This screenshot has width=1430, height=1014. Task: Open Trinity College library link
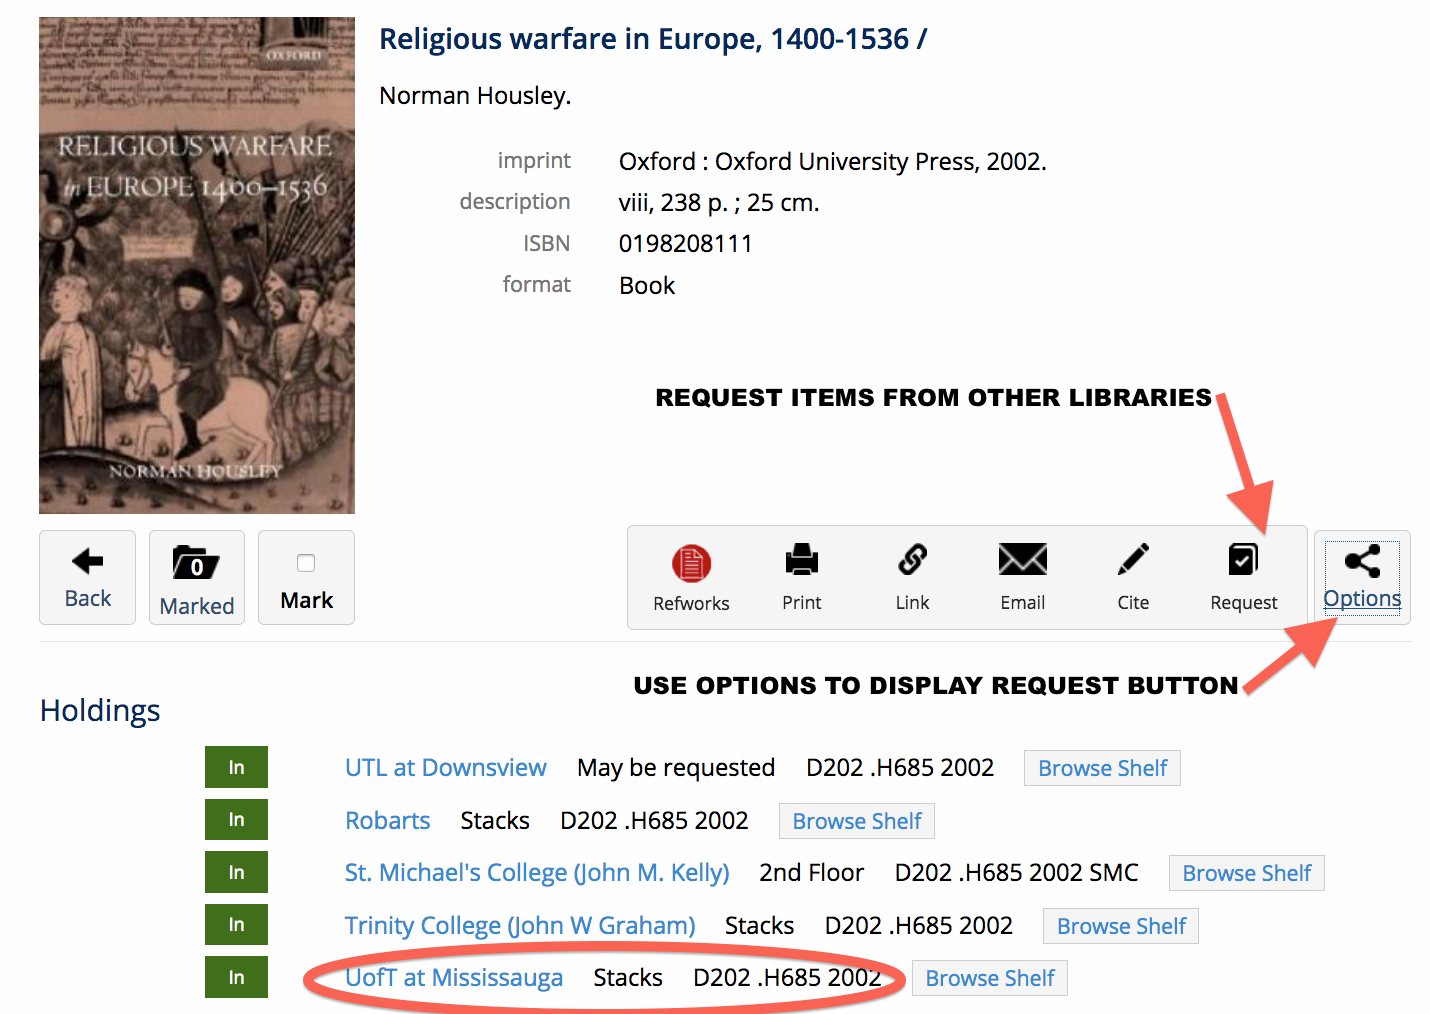(x=520, y=926)
